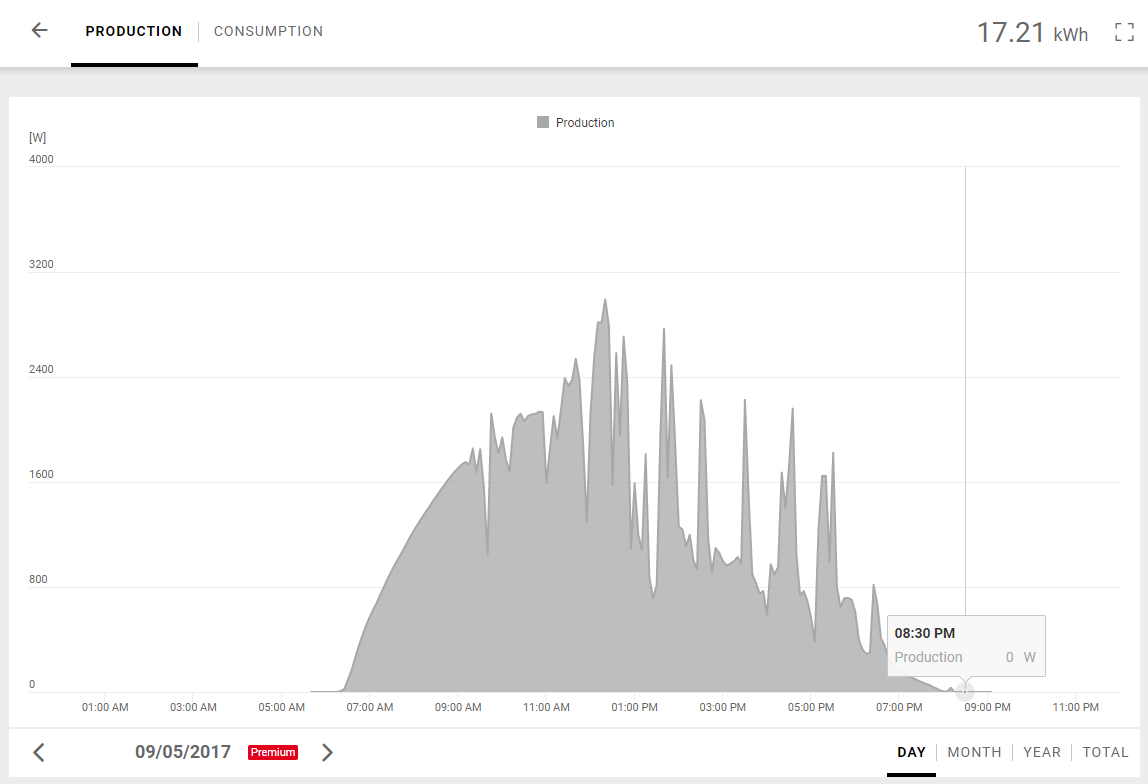Show Total view

coord(1106,752)
